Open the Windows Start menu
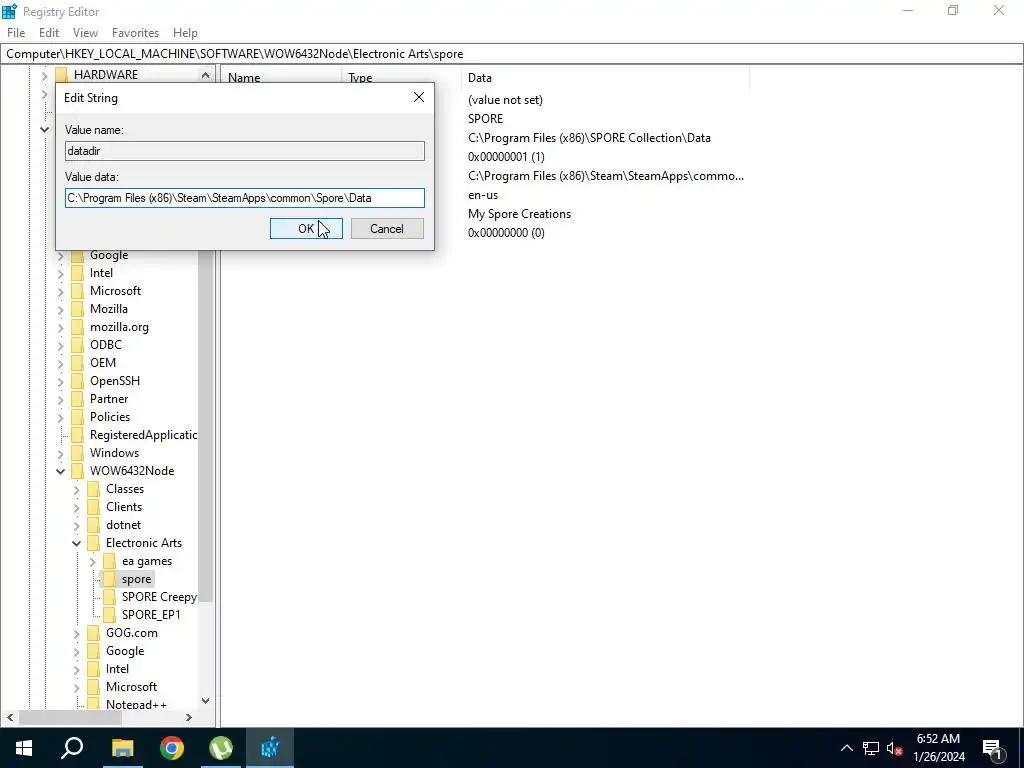The width and height of the screenshot is (1024, 768). pos(24,748)
